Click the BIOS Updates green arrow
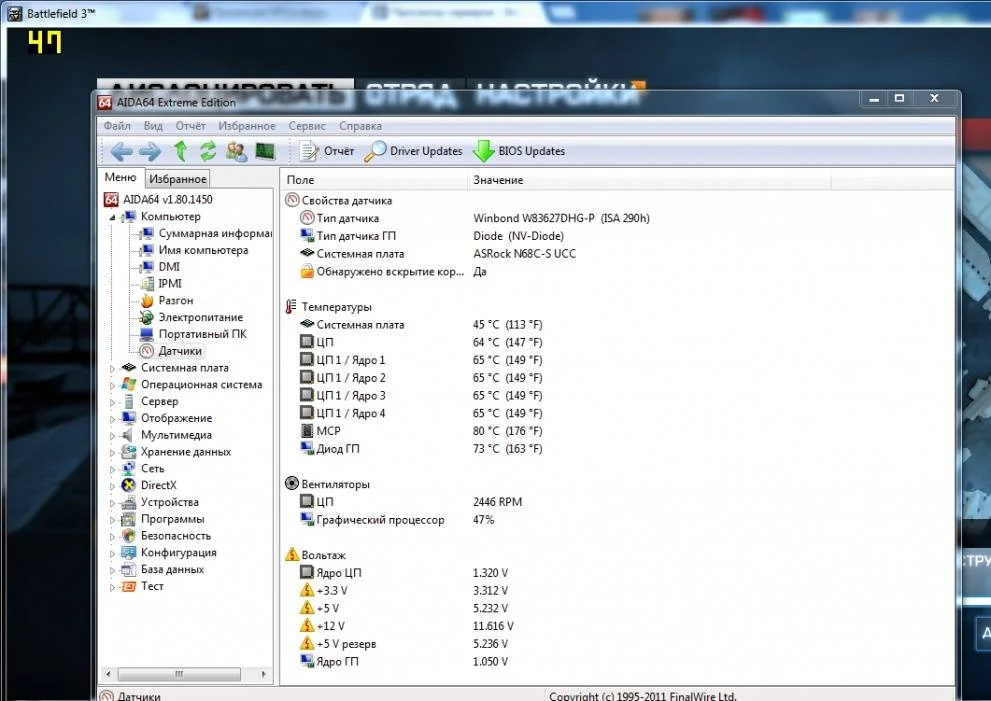Screen dimensions: 991x701 [x=484, y=151]
